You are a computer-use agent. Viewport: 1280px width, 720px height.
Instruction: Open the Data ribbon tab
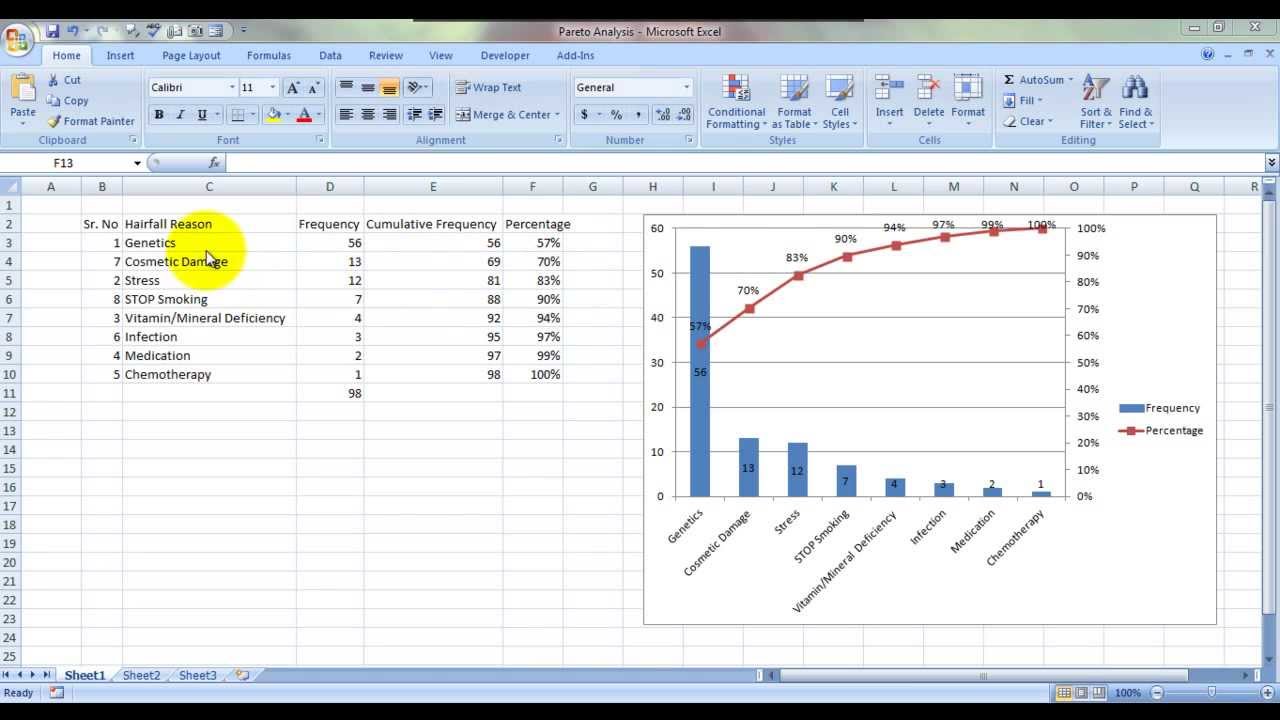331,56
